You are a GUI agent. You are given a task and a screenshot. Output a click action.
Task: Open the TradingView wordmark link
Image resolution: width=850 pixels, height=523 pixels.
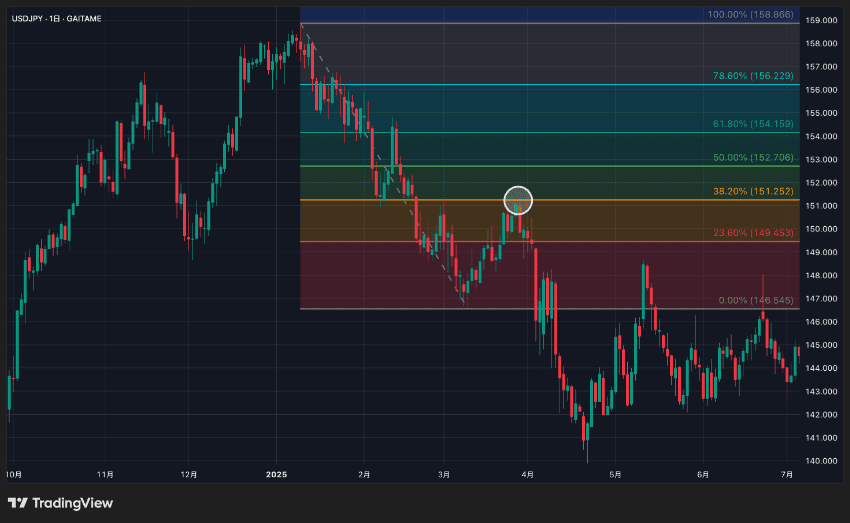(x=72, y=503)
